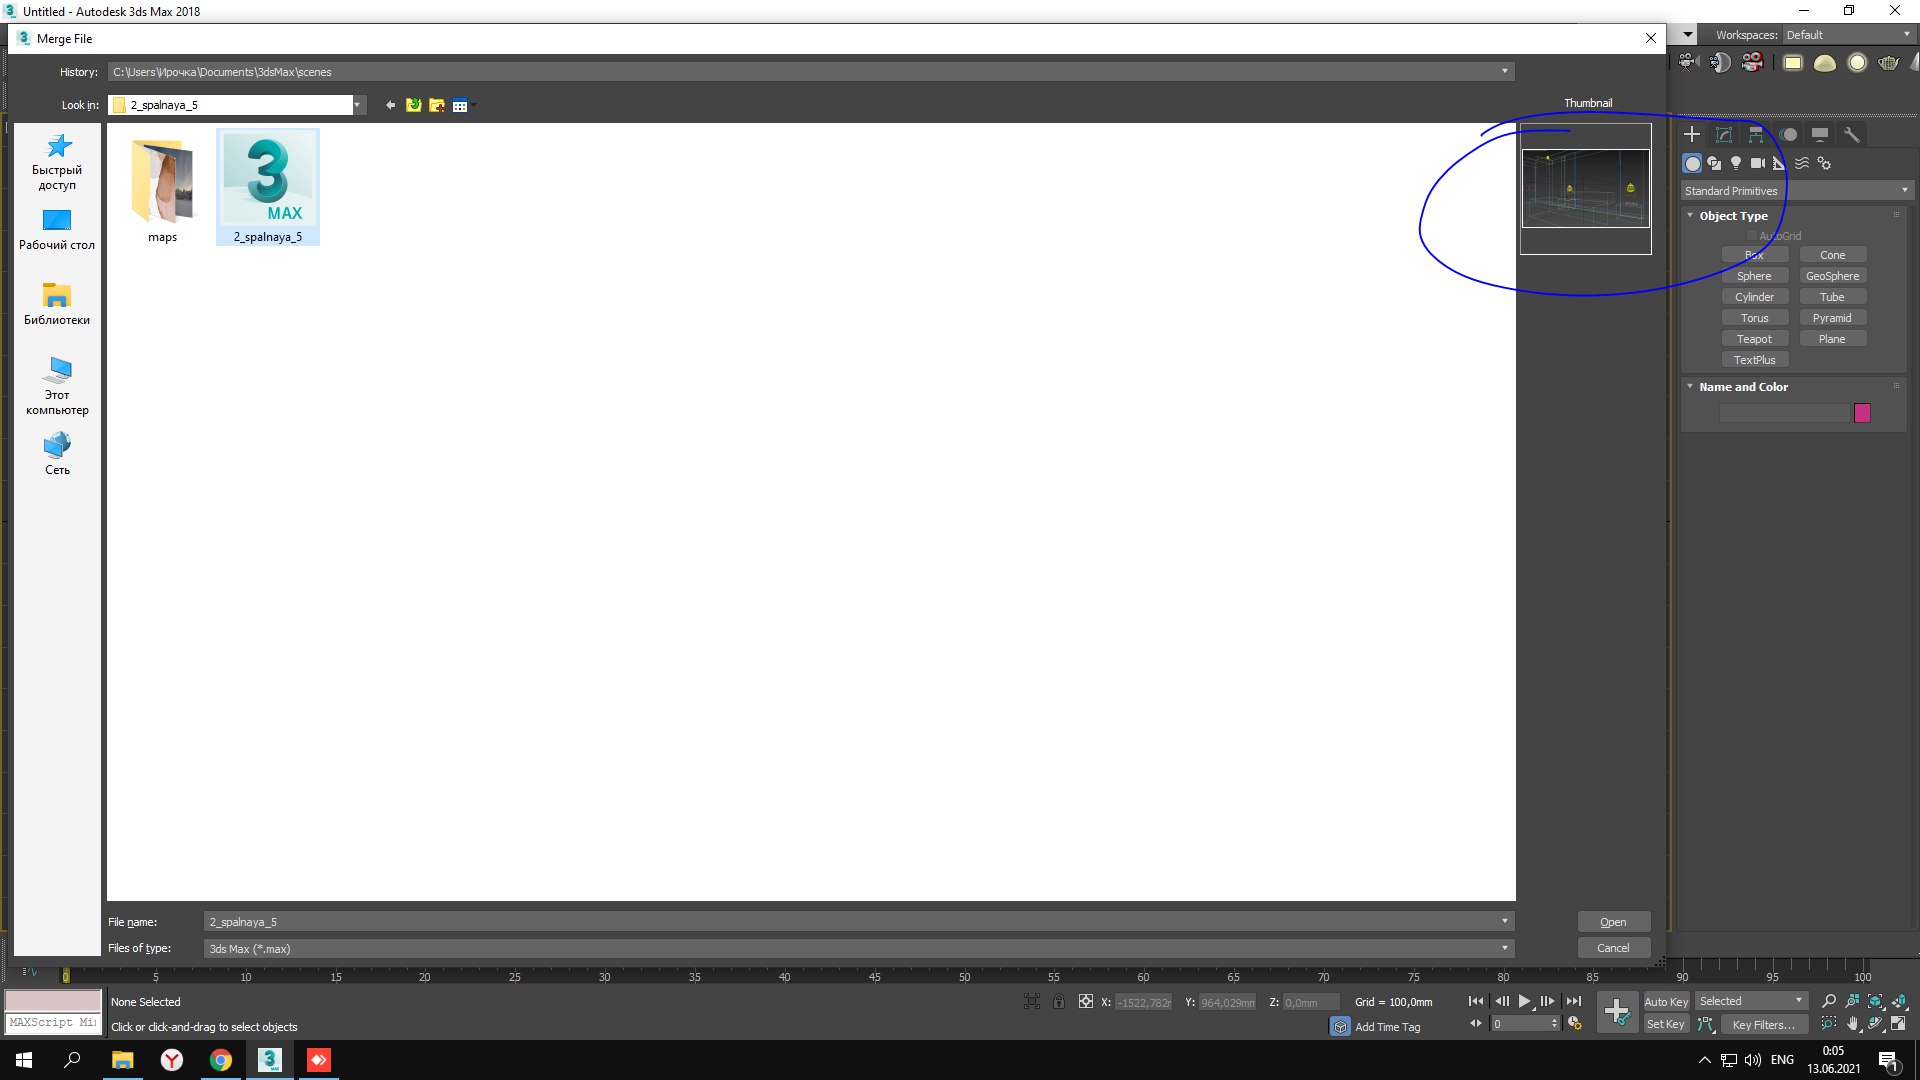Click the red cameras render icon in toolbar
This screenshot has width=1920, height=1080.
point(1753,62)
